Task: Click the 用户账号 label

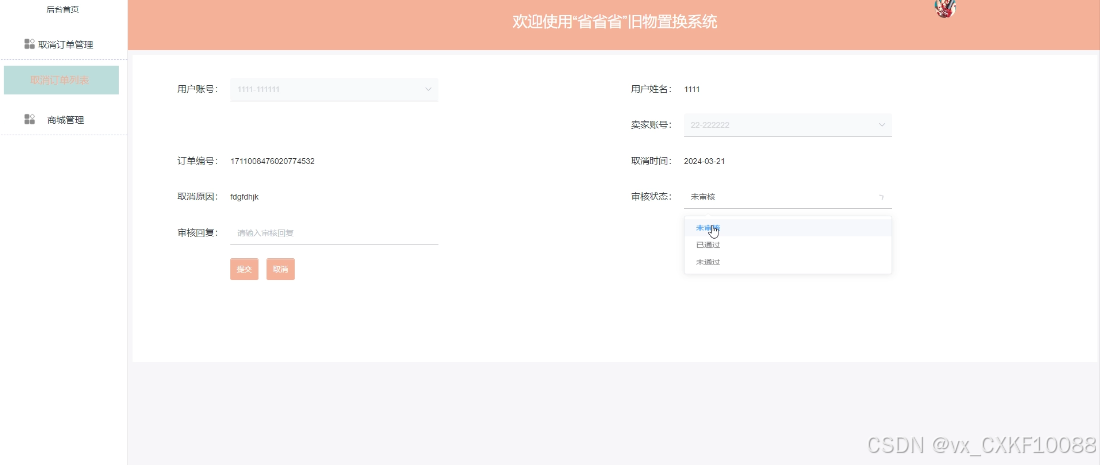Action: [x=198, y=89]
